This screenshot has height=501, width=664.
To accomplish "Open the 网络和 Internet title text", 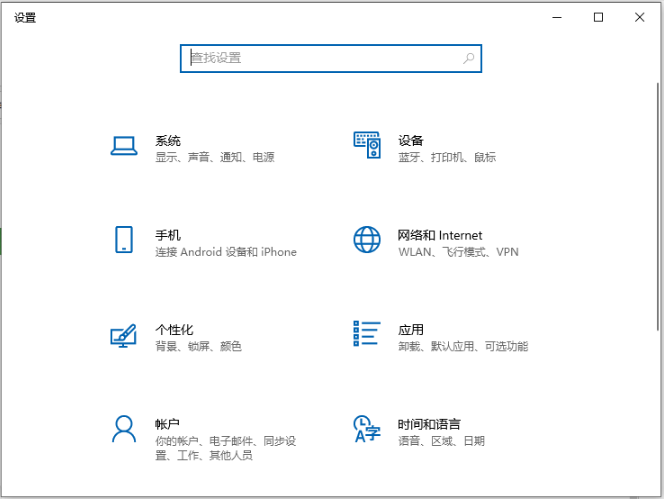I will pyautogui.click(x=439, y=235).
